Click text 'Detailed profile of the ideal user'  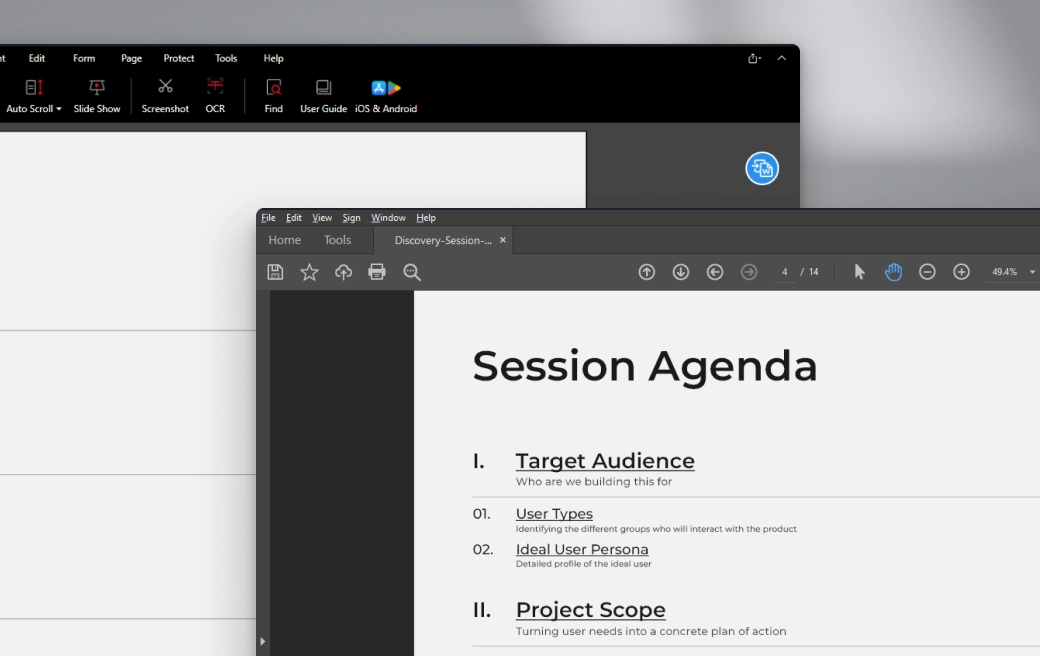coord(584,564)
